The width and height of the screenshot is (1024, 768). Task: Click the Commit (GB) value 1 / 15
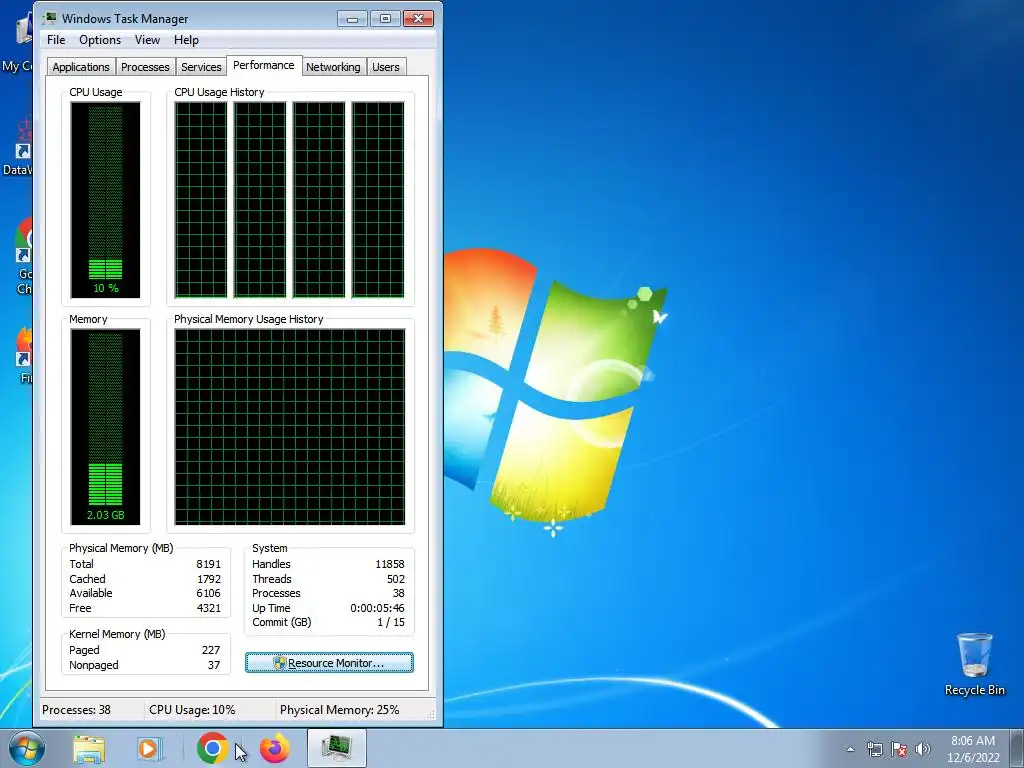pos(391,623)
